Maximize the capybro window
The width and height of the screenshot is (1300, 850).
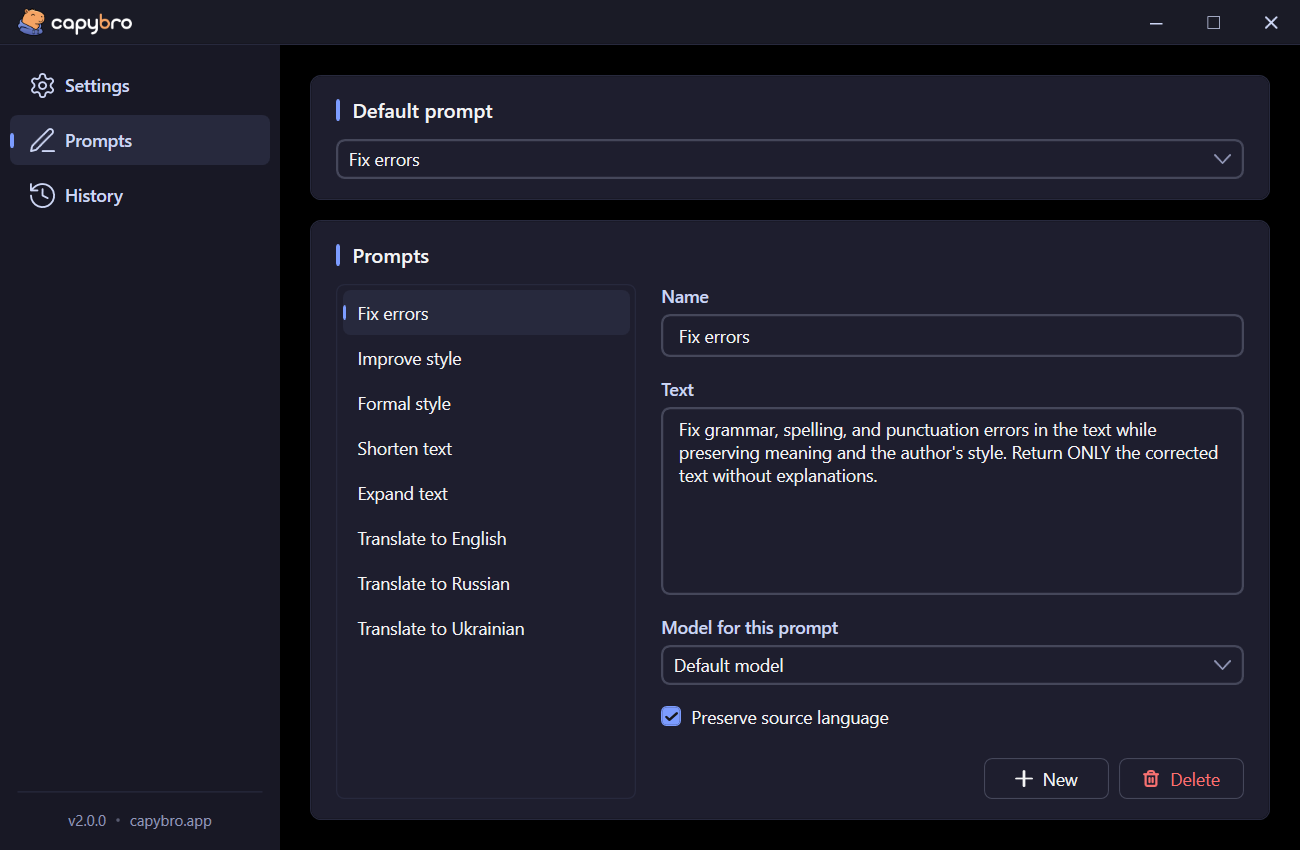coord(1213,22)
